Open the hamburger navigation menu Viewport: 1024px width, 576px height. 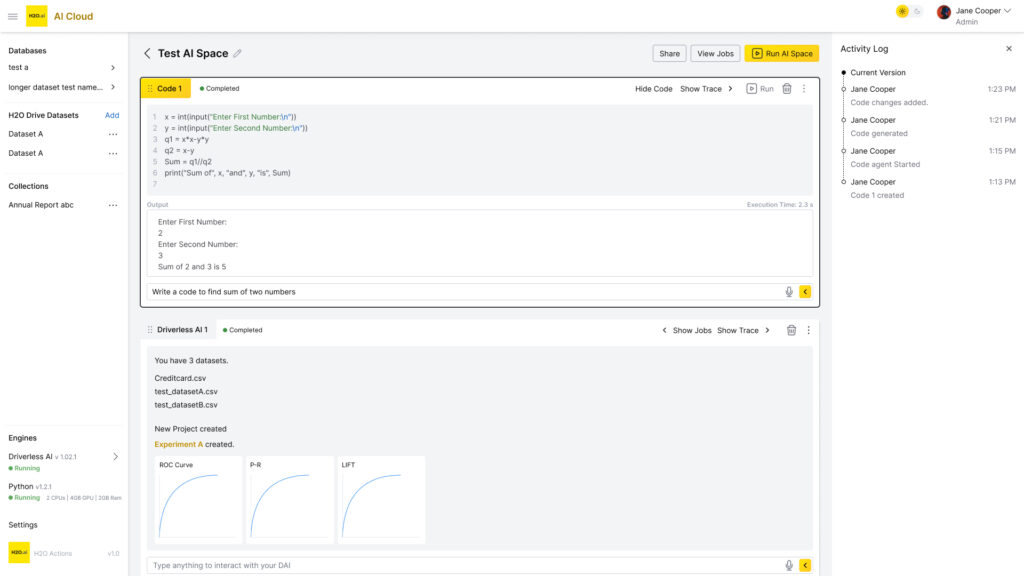(x=13, y=16)
